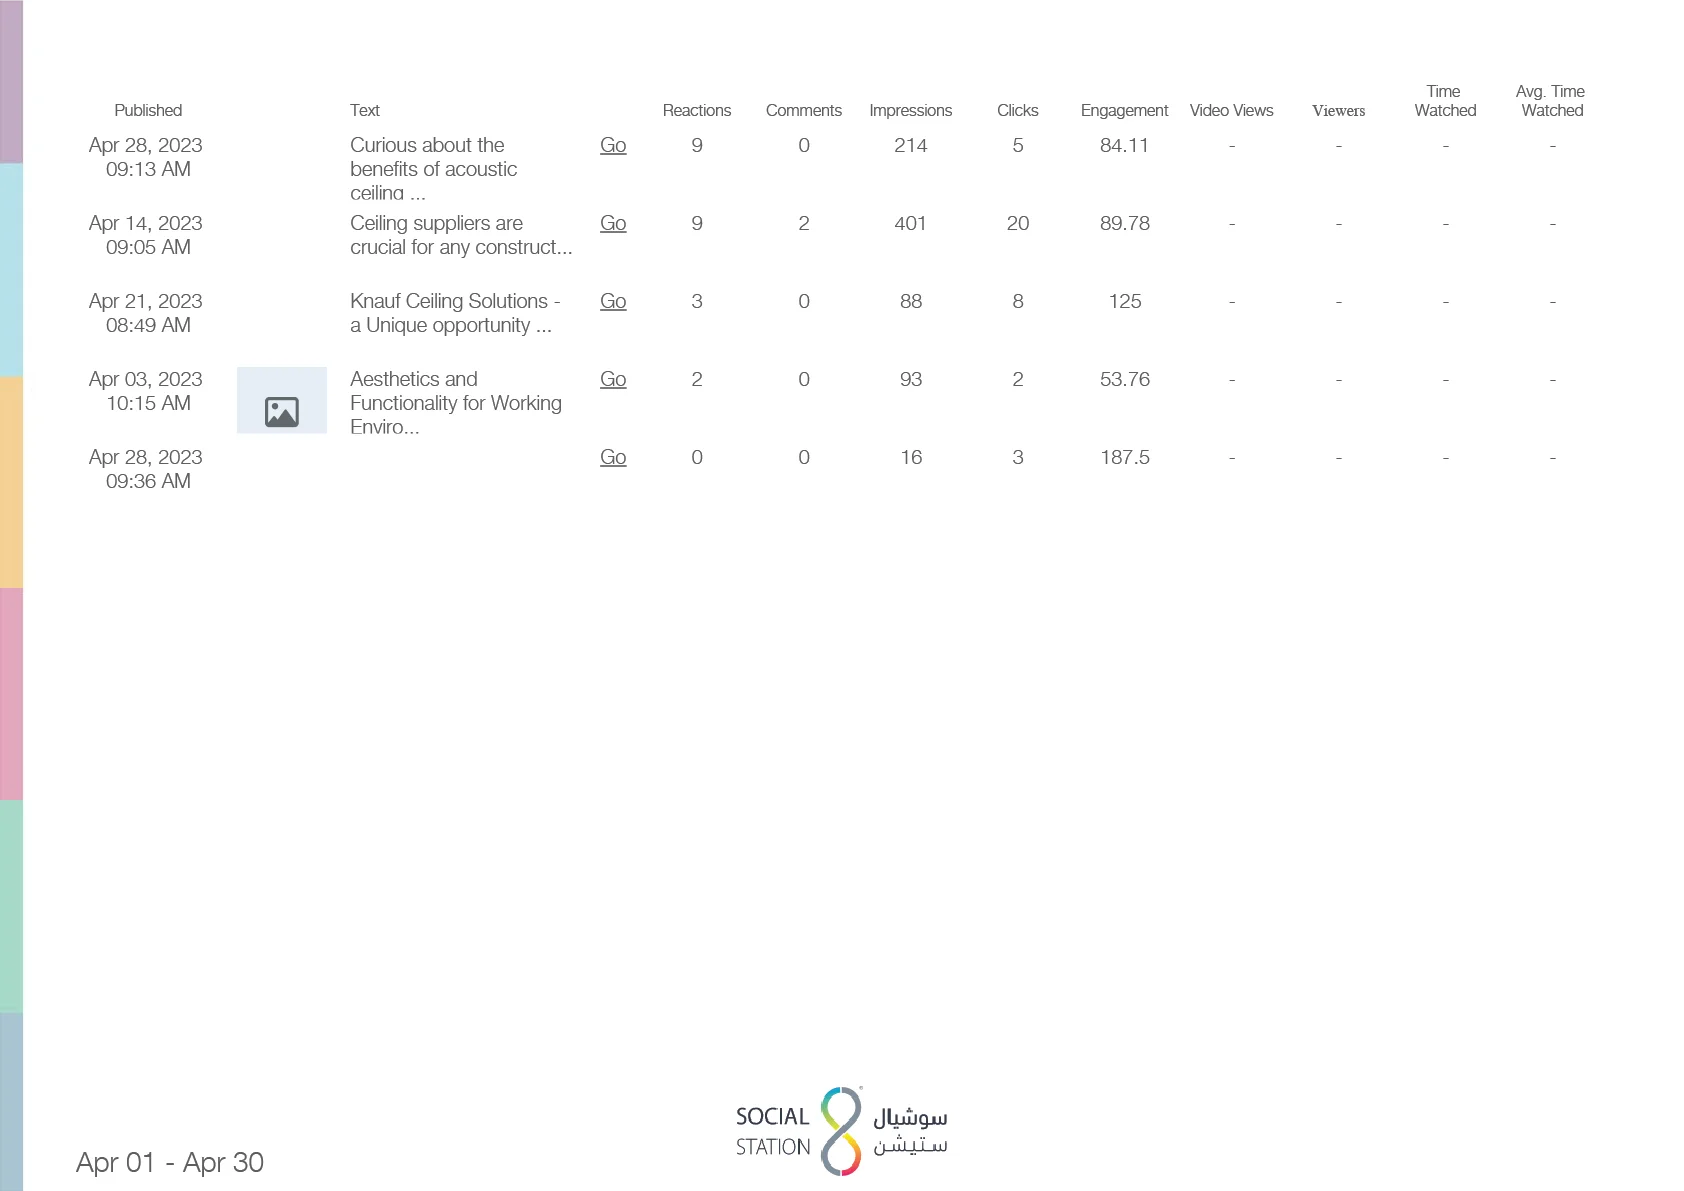Screen dimensions: 1684x1191
Task: Click the Reactions column header
Action: pyautogui.click(x=697, y=110)
